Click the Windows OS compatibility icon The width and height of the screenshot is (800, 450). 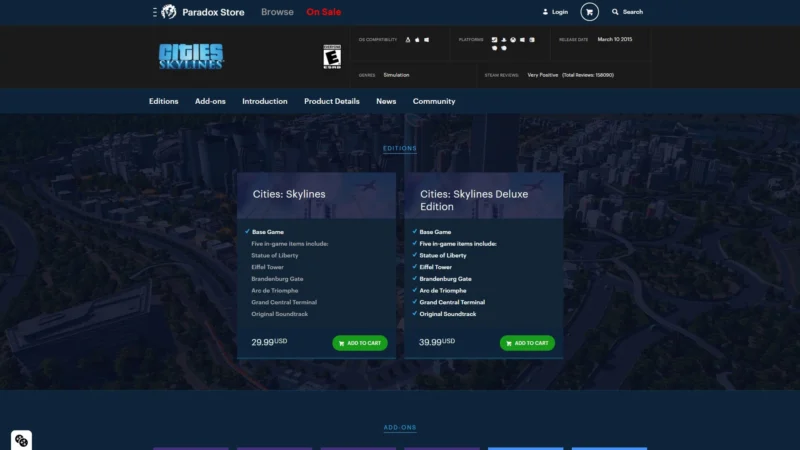427,40
